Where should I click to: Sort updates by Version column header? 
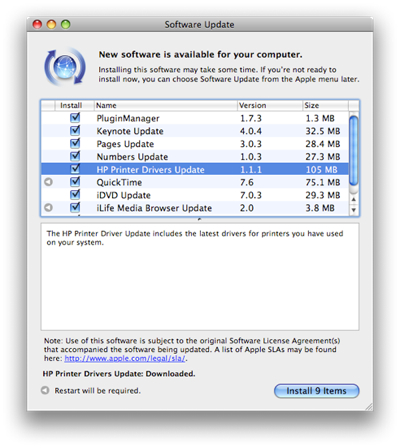(270, 105)
